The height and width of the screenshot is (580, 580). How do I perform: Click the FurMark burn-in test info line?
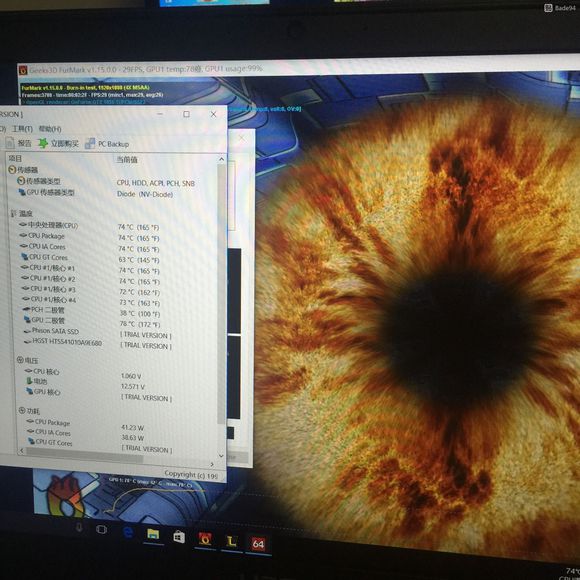(x=85, y=88)
